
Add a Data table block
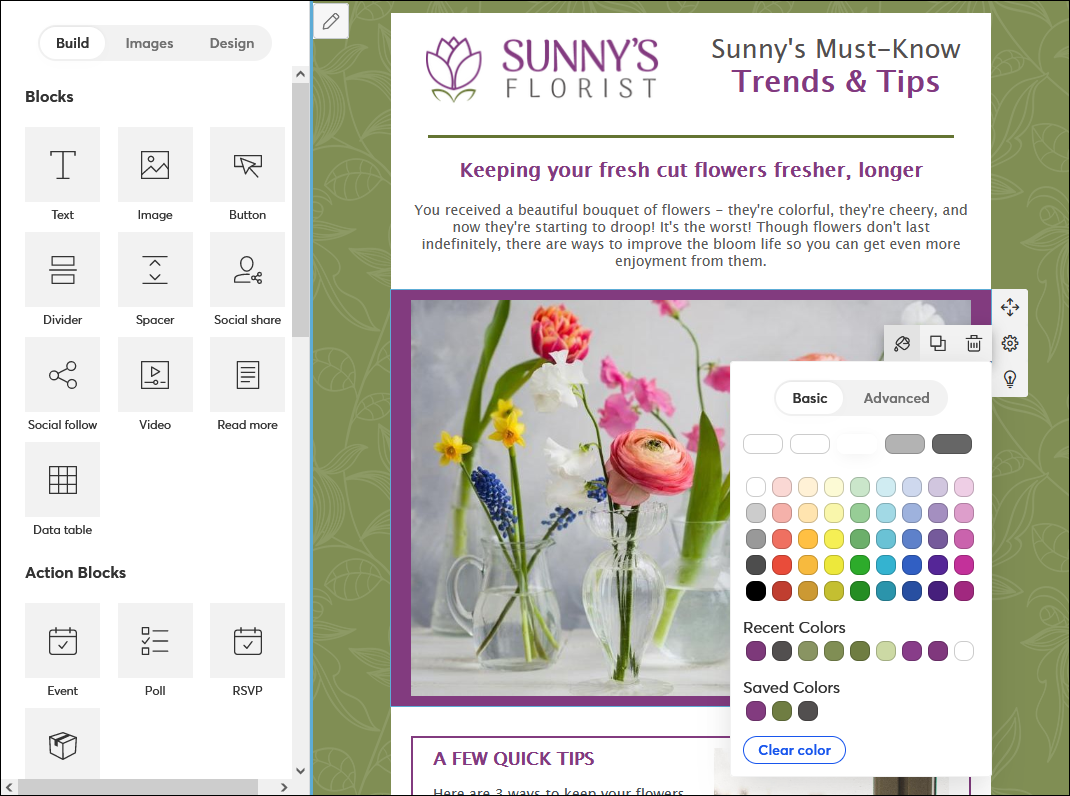tap(62, 479)
